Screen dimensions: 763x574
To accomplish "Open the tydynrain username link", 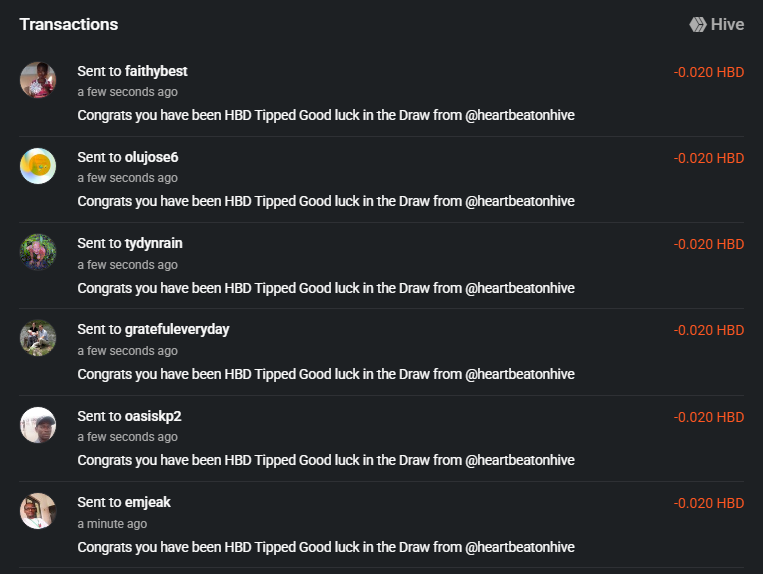I will pyautogui.click(x=154, y=243).
